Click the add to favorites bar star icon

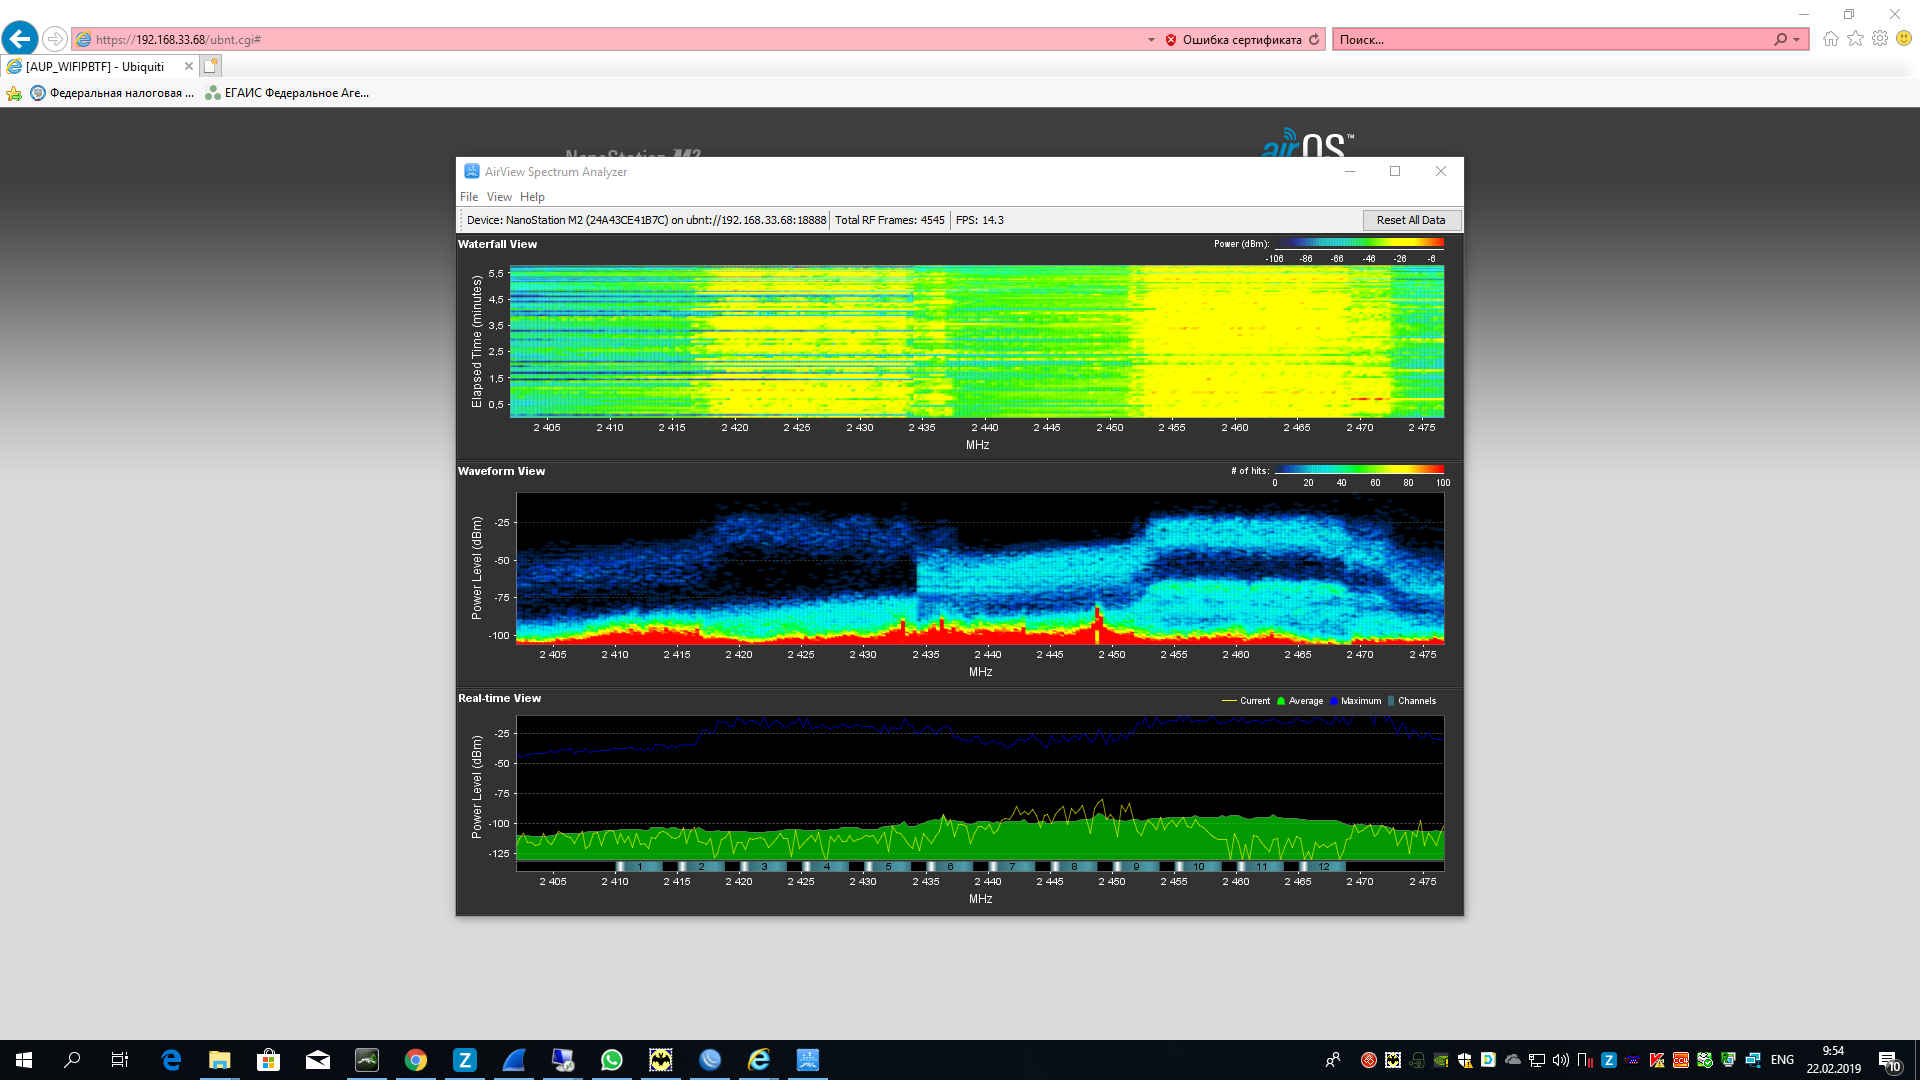[x=14, y=93]
